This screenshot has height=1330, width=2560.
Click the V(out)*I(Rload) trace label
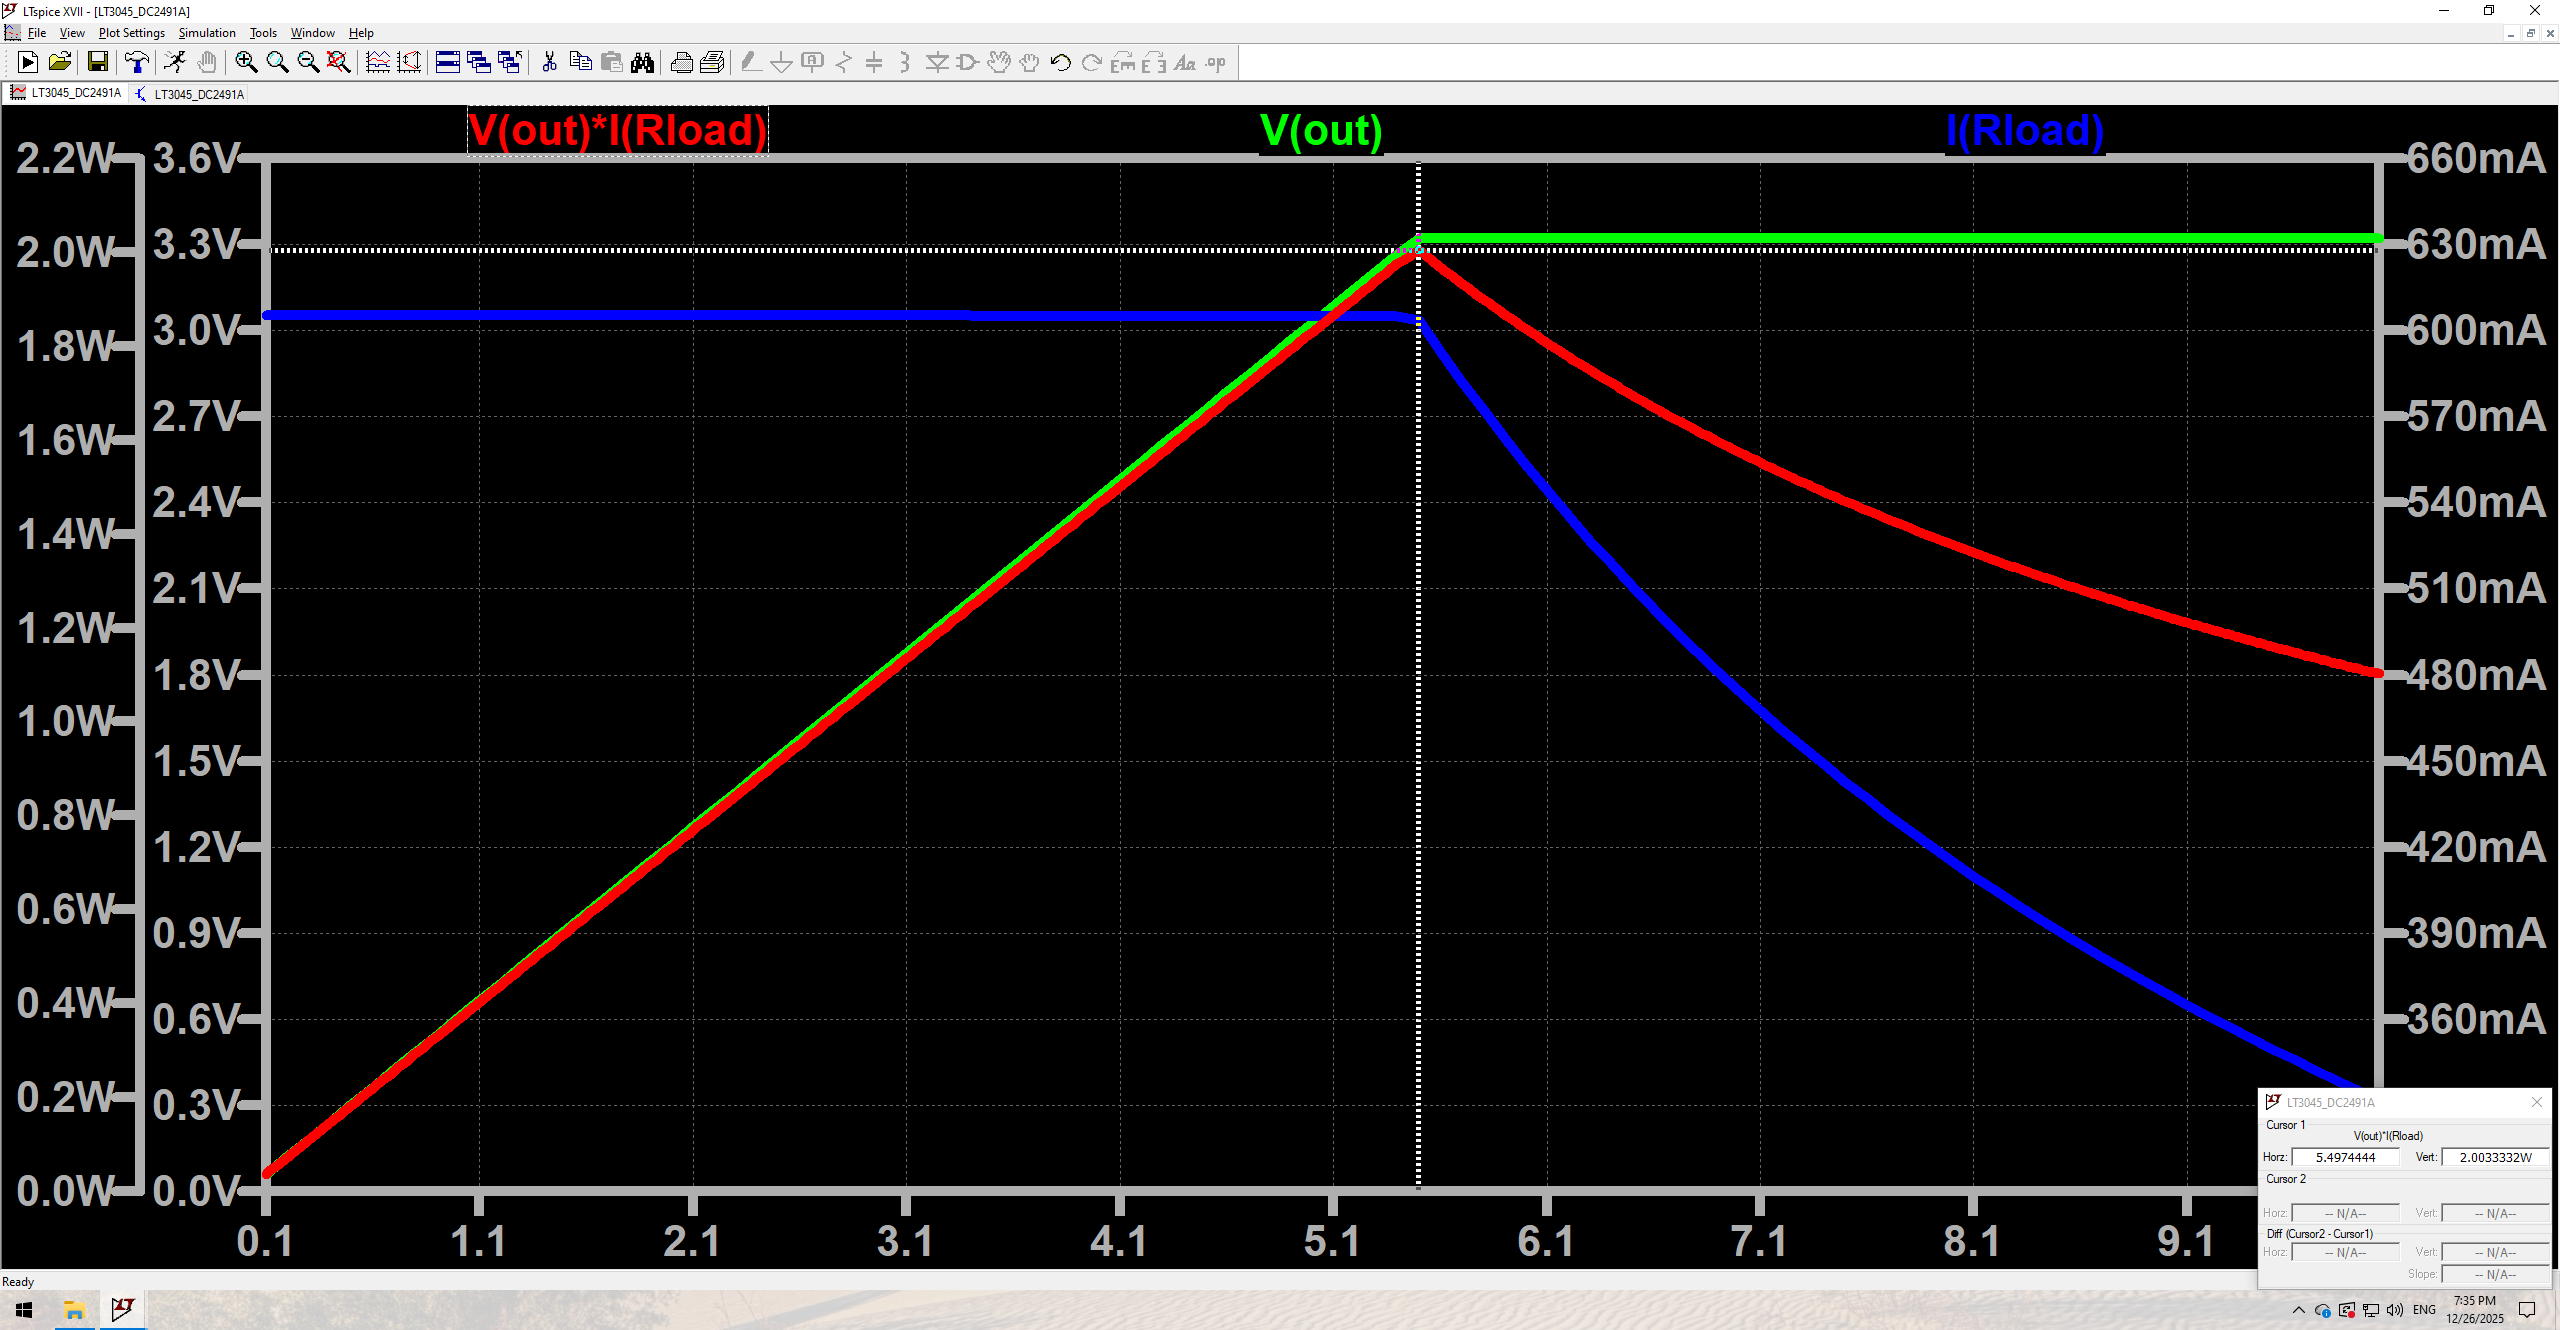tap(617, 131)
